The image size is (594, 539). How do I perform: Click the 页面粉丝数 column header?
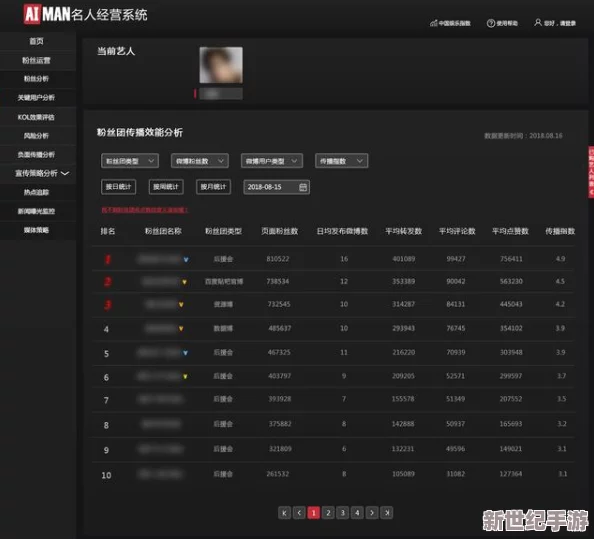[280, 231]
